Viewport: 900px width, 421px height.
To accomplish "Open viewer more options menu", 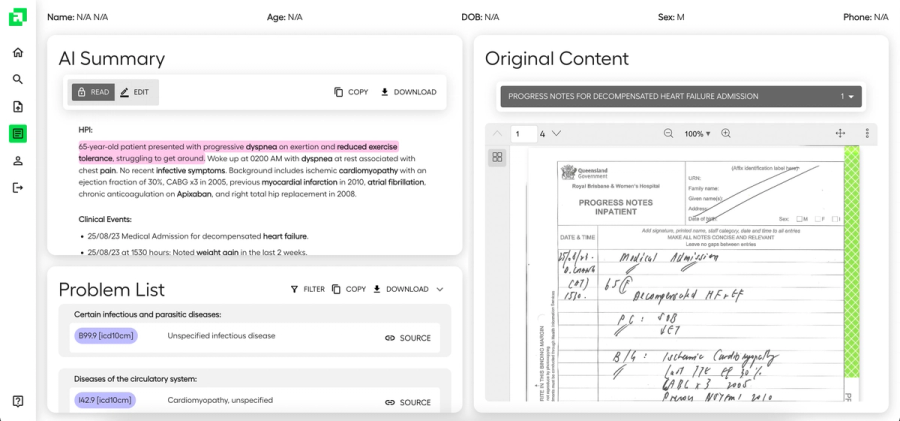I will coord(867,133).
